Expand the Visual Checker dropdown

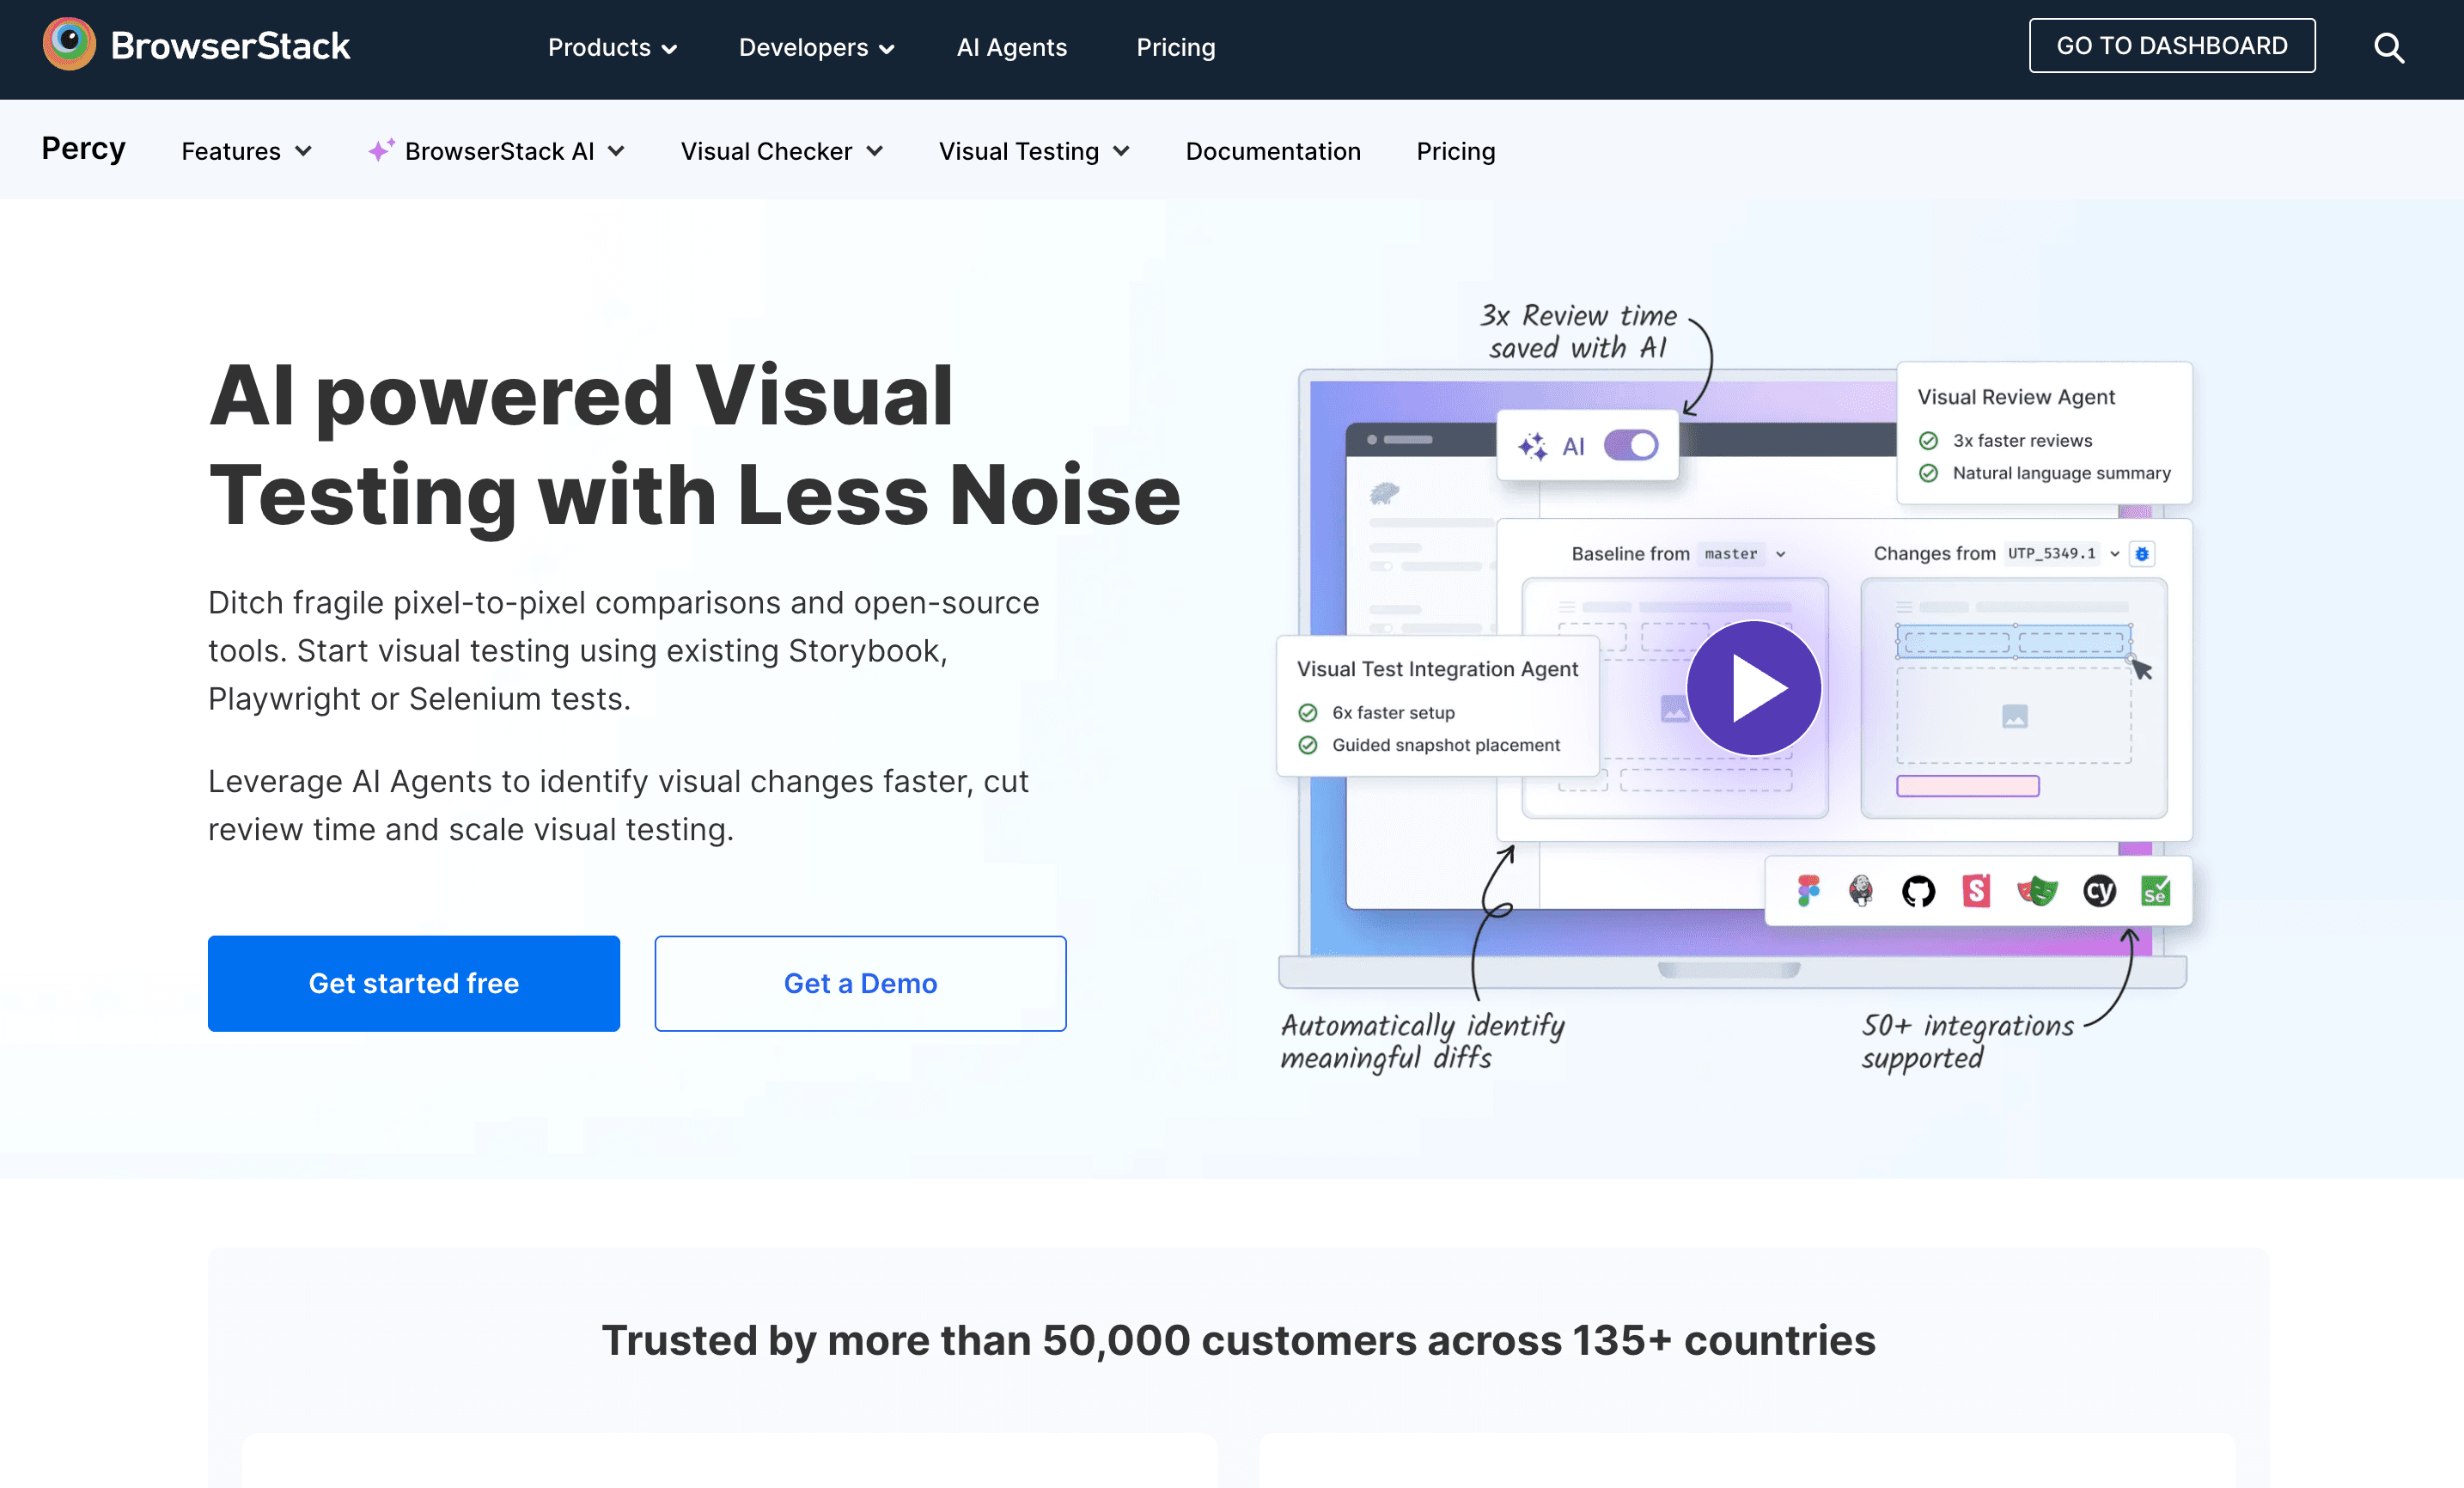click(x=782, y=151)
